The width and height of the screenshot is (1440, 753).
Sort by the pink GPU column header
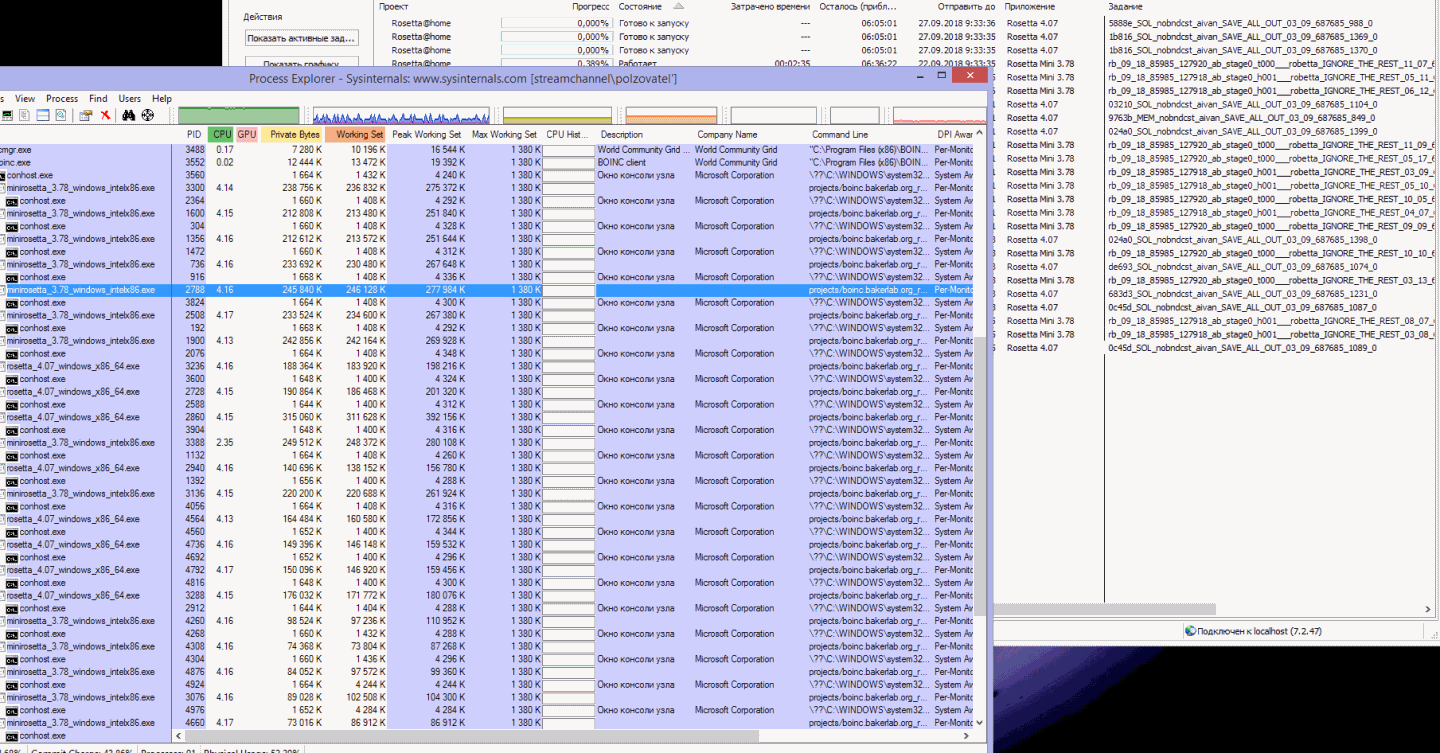point(247,134)
